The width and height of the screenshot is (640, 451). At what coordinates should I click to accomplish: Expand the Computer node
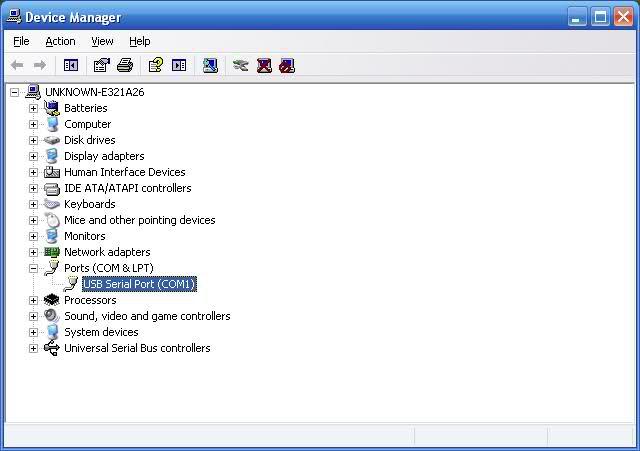(x=33, y=124)
